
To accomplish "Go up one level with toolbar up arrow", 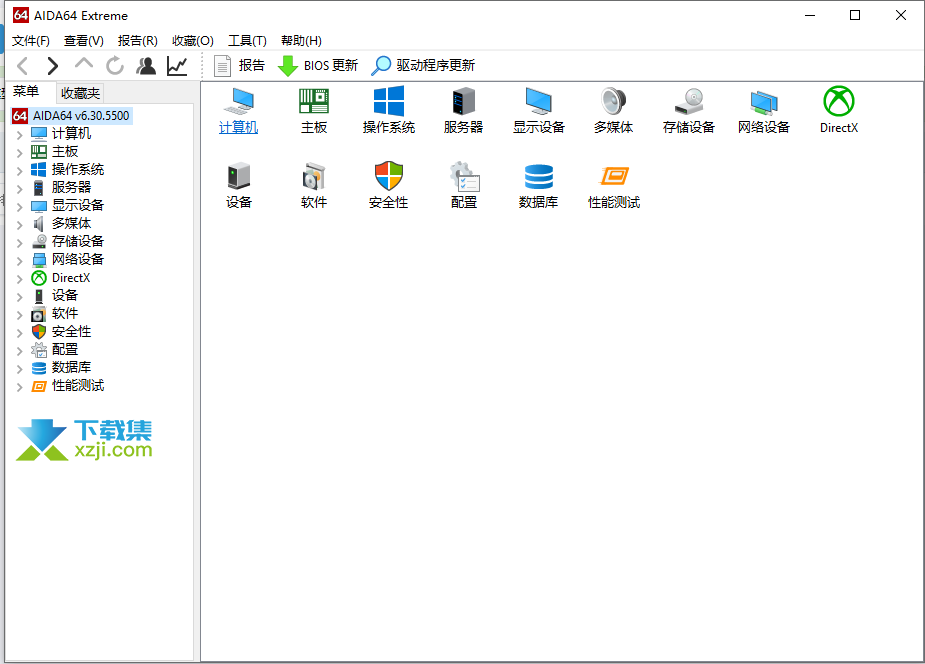I will [x=84, y=64].
